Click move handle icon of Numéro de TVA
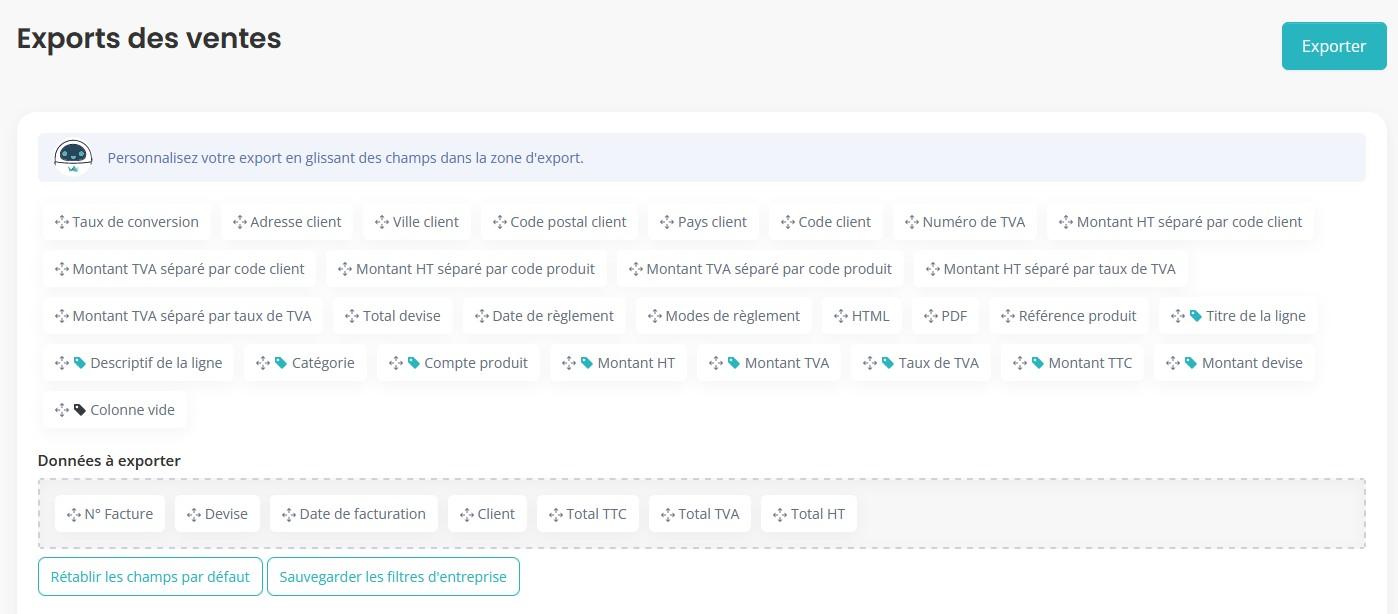Screen dimensions: 1398x614 (x=911, y=222)
